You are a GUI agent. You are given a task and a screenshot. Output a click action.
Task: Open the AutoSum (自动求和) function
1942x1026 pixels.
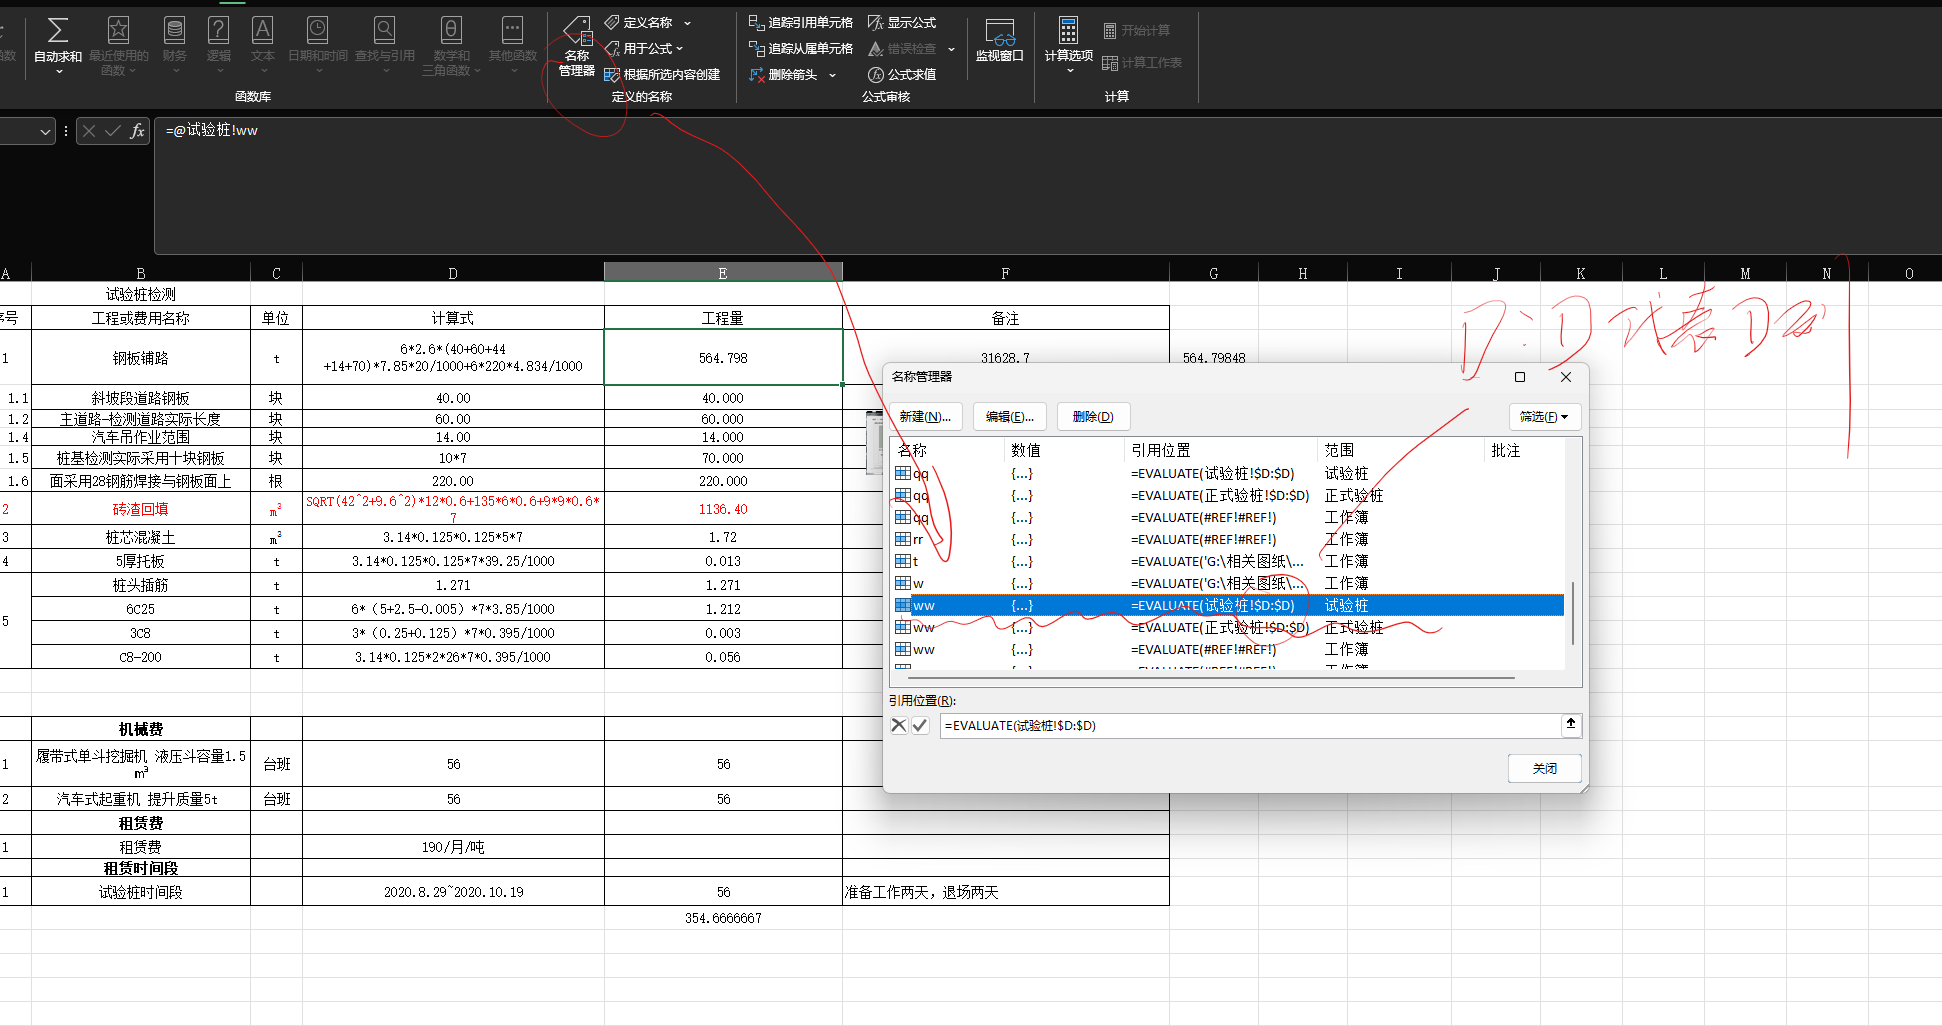click(58, 45)
